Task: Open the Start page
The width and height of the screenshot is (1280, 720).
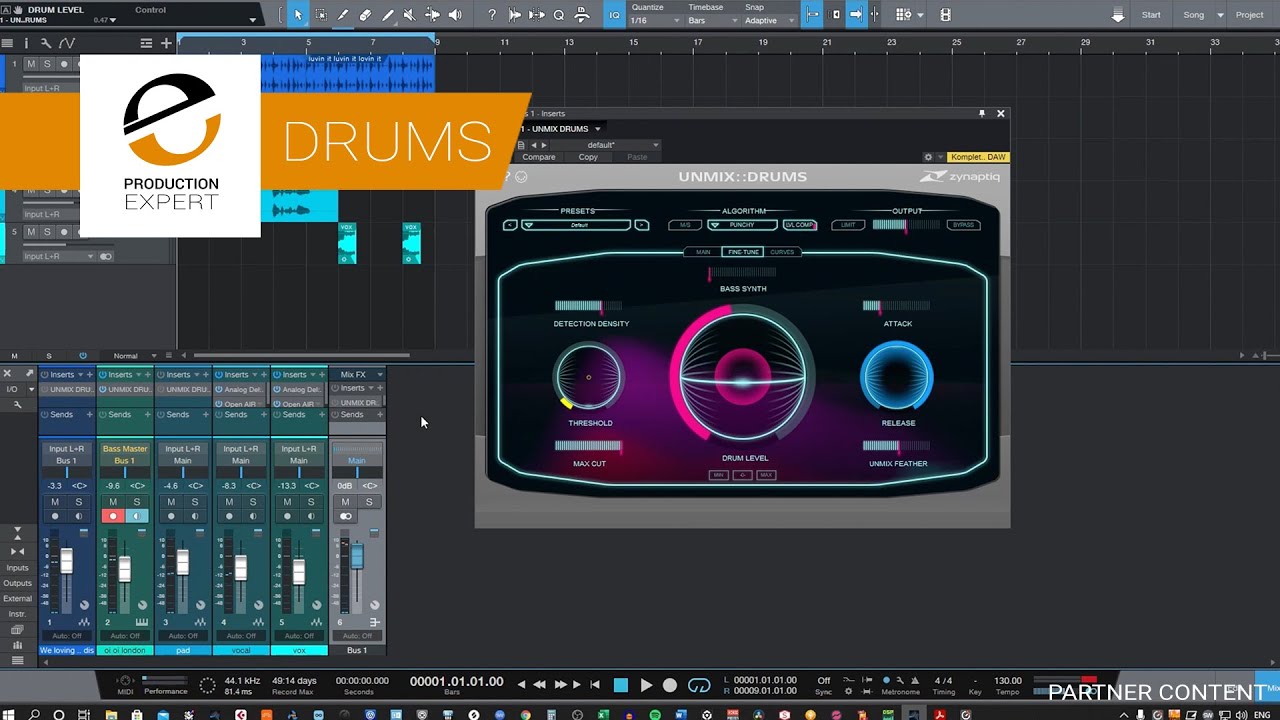Action: 1151,15
